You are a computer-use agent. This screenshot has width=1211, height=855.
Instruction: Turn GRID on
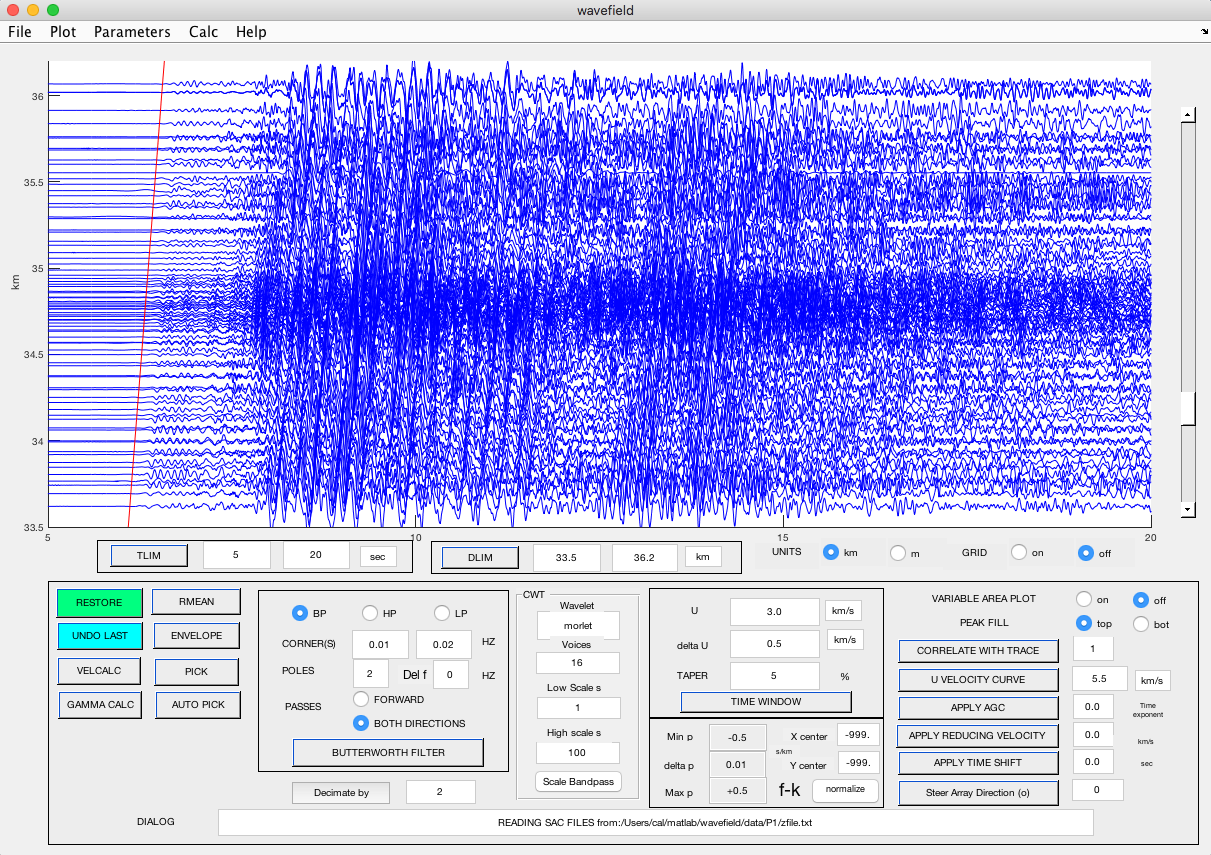point(1019,552)
